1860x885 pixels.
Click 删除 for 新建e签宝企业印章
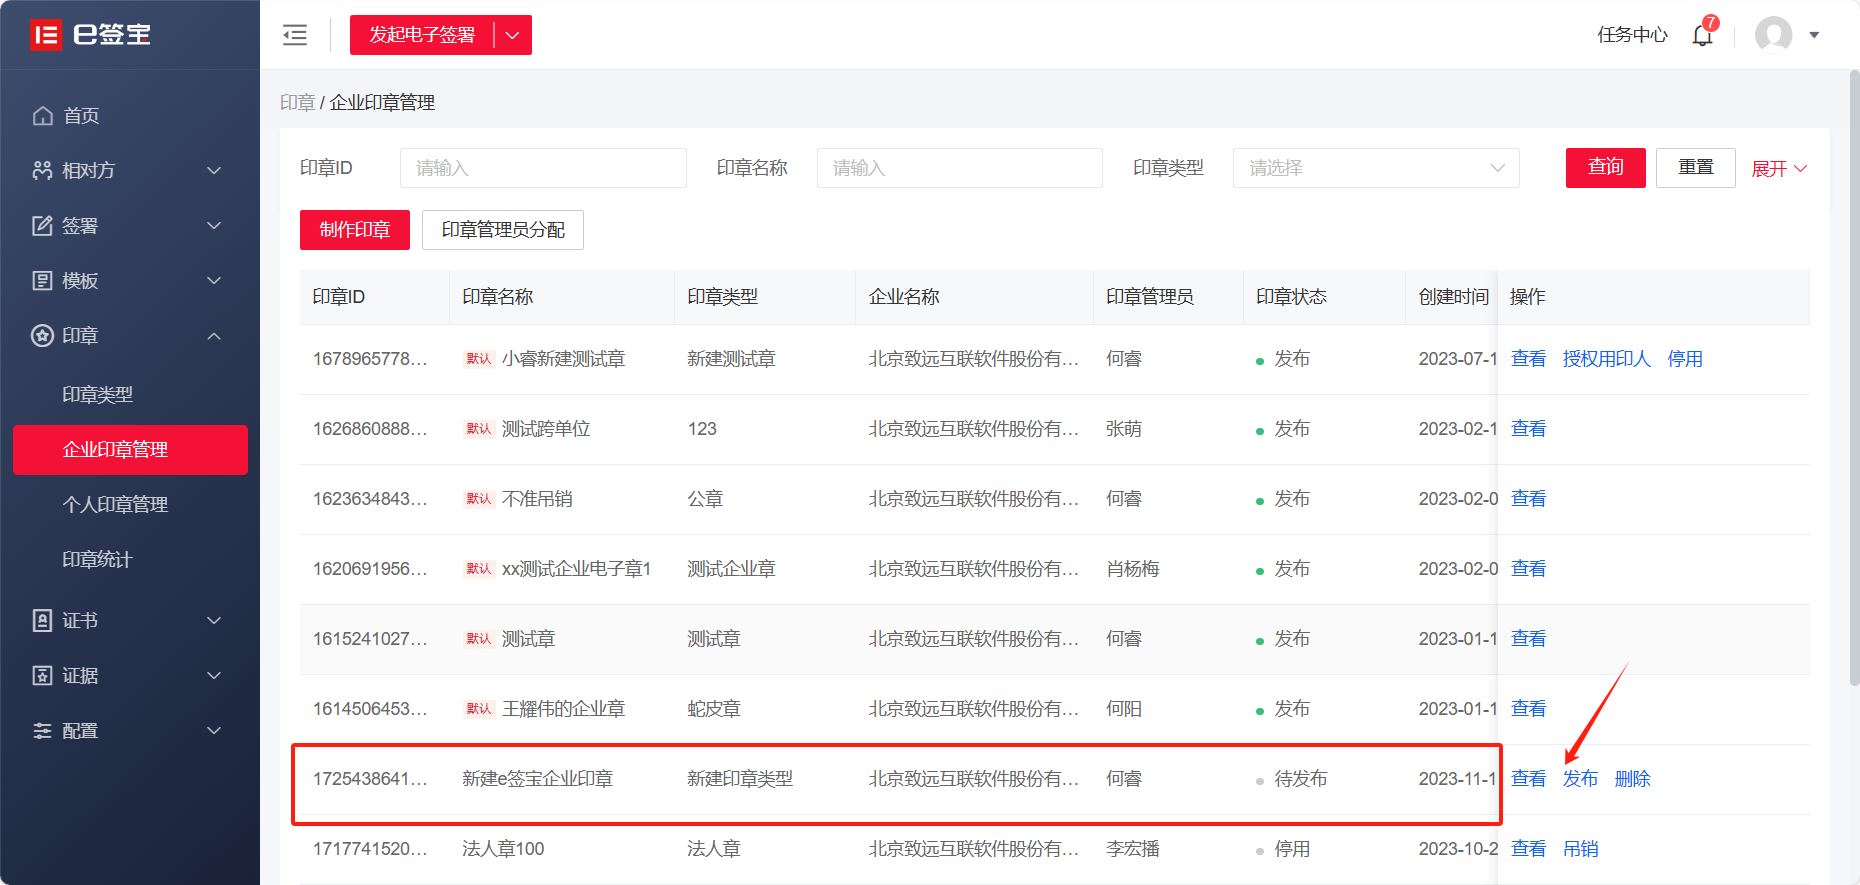point(1633,779)
